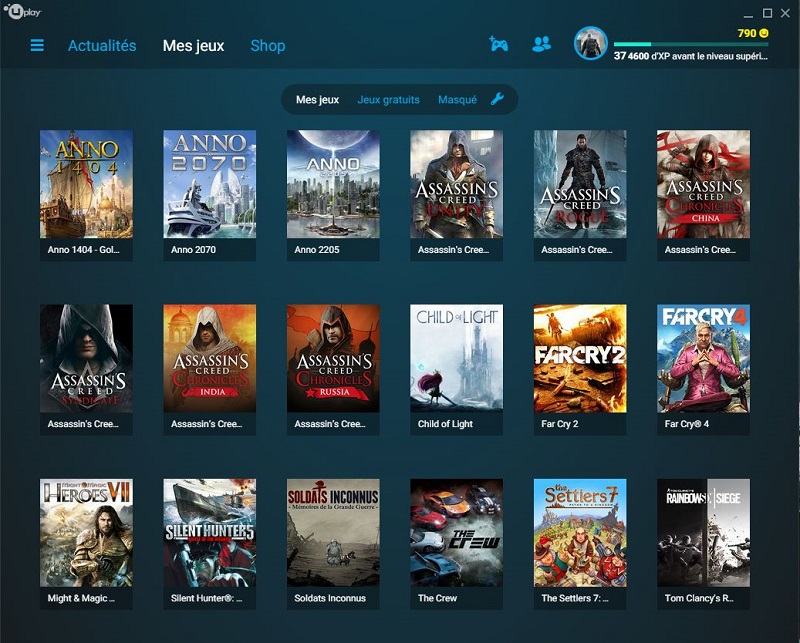Open the profile avatar picture
800x643 pixels.
590,43
